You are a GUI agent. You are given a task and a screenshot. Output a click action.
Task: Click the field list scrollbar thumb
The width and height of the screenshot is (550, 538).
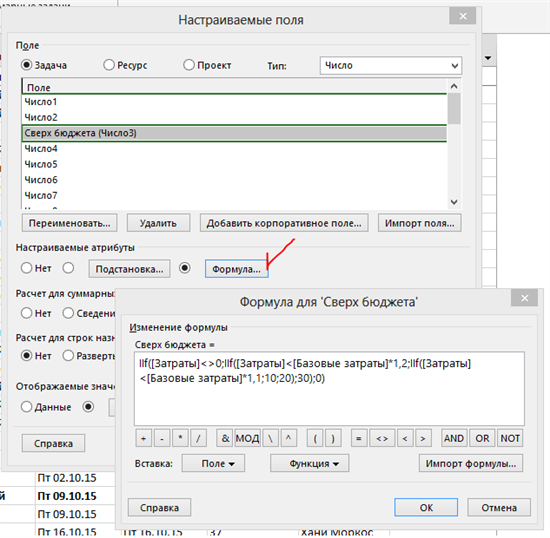tap(454, 109)
